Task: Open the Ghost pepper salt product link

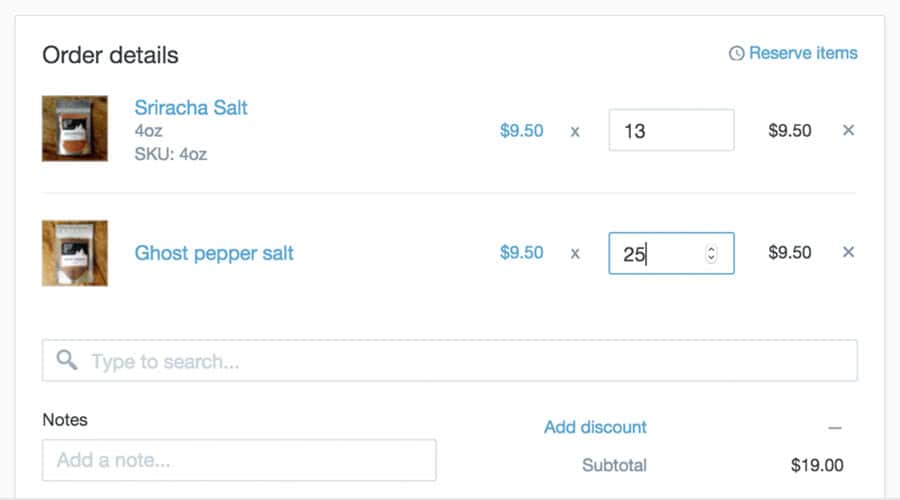Action: click(214, 253)
